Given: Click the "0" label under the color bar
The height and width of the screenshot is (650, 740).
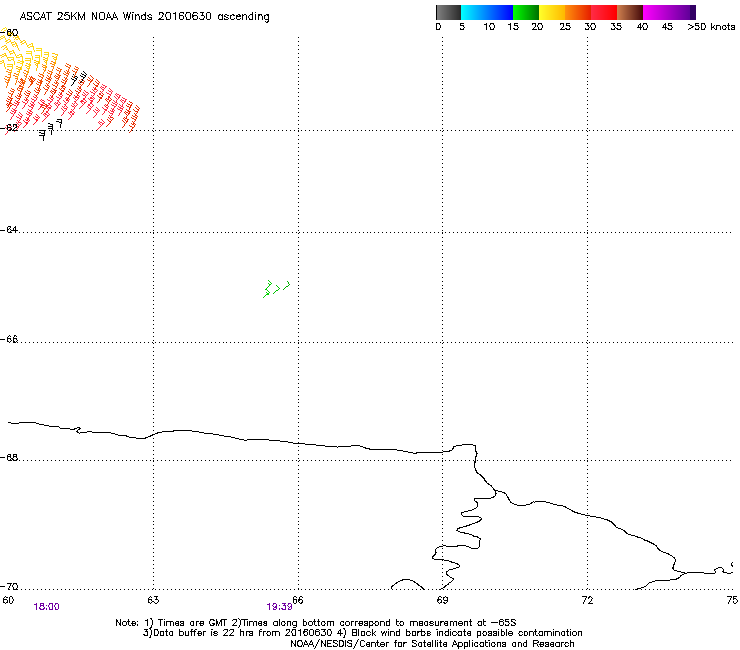Looking at the screenshot, I should (x=438, y=27).
